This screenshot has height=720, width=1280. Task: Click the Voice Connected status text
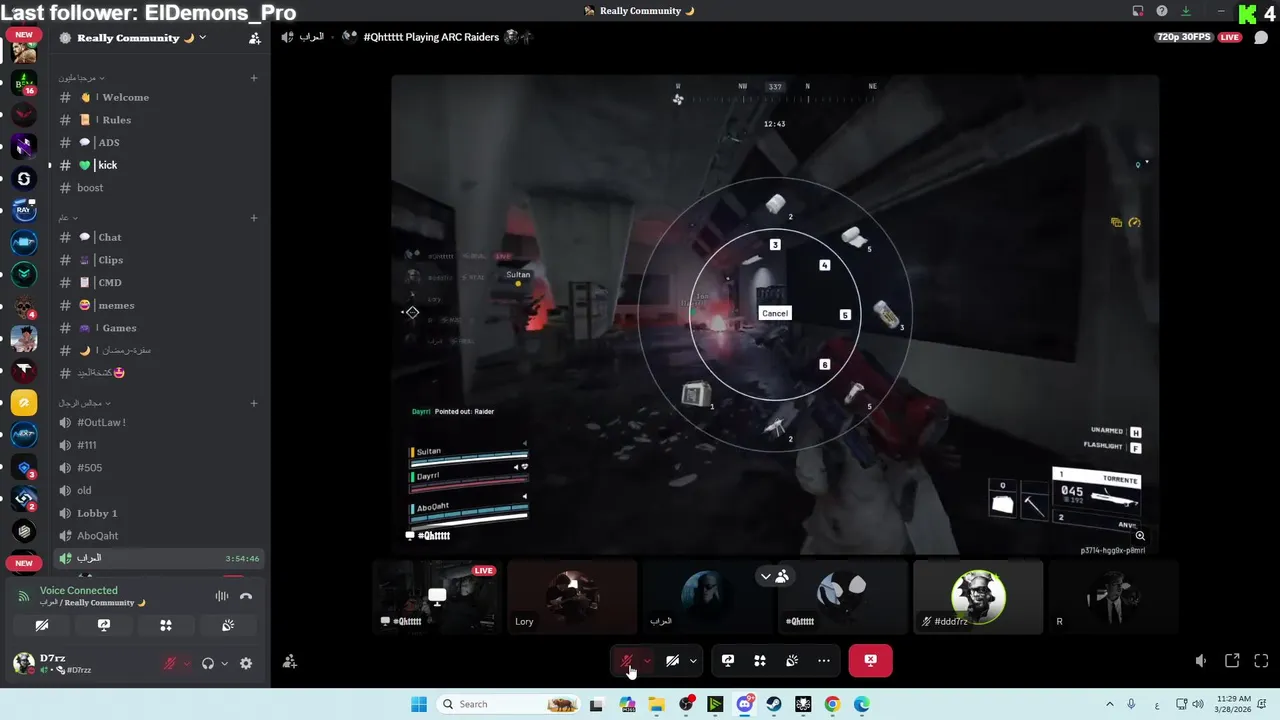(79, 590)
